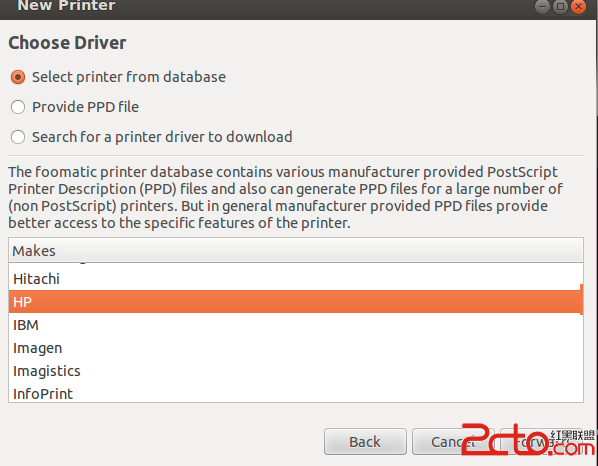This screenshot has width=598, height=466.
Task: Minimize the New Printer window
Action: tap(542, 6)
